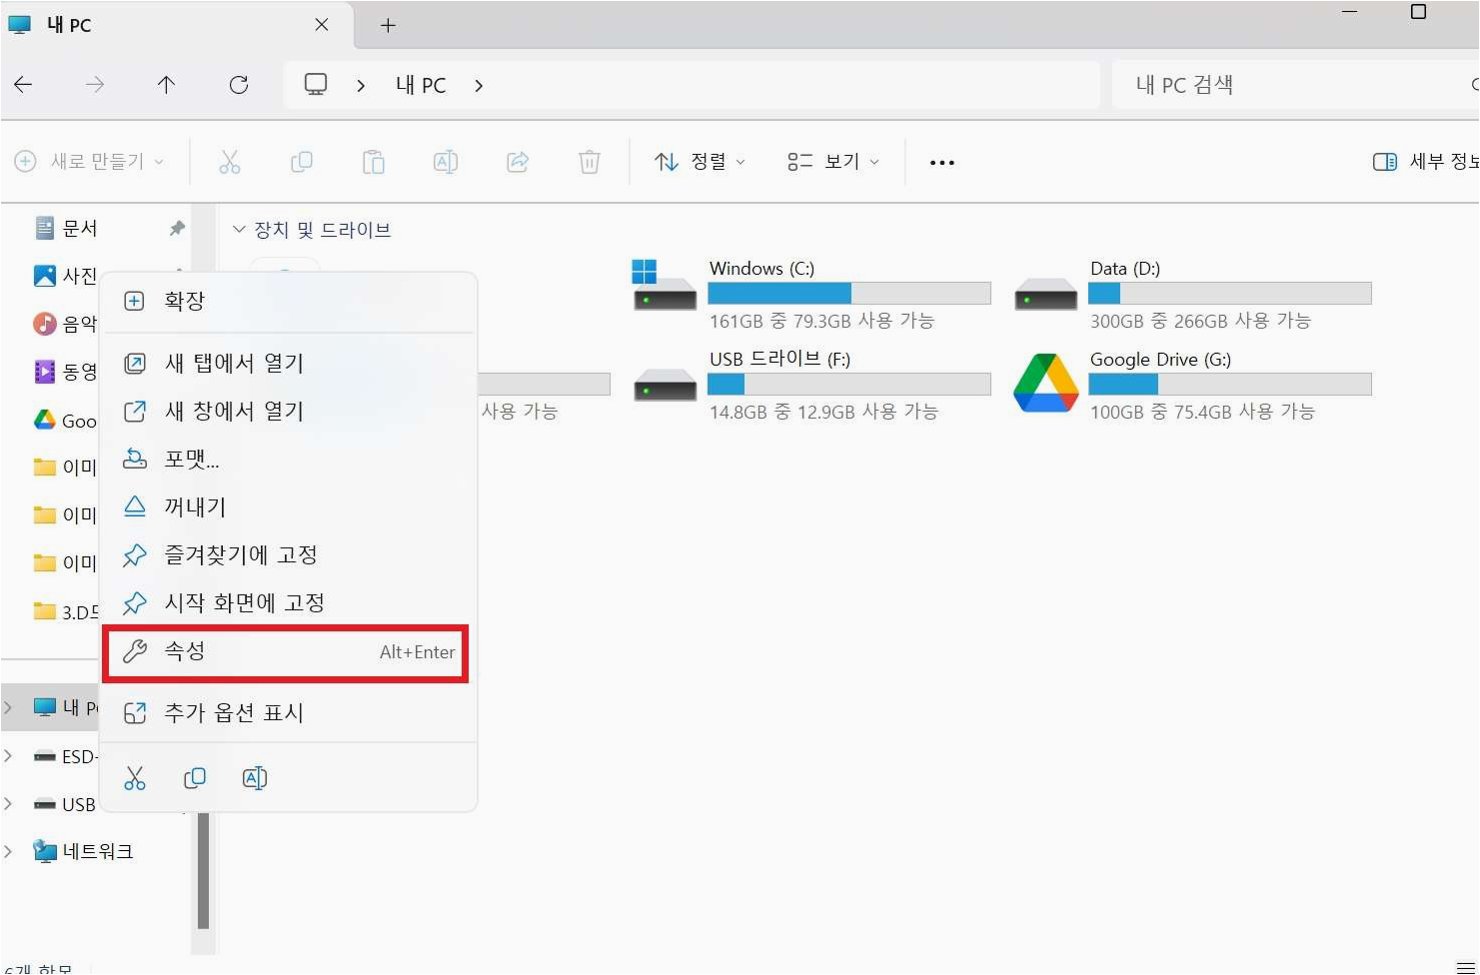Click 내 PC breadcrumb in address bar
The image size is (1480, 975).
[x=420, y=86]
